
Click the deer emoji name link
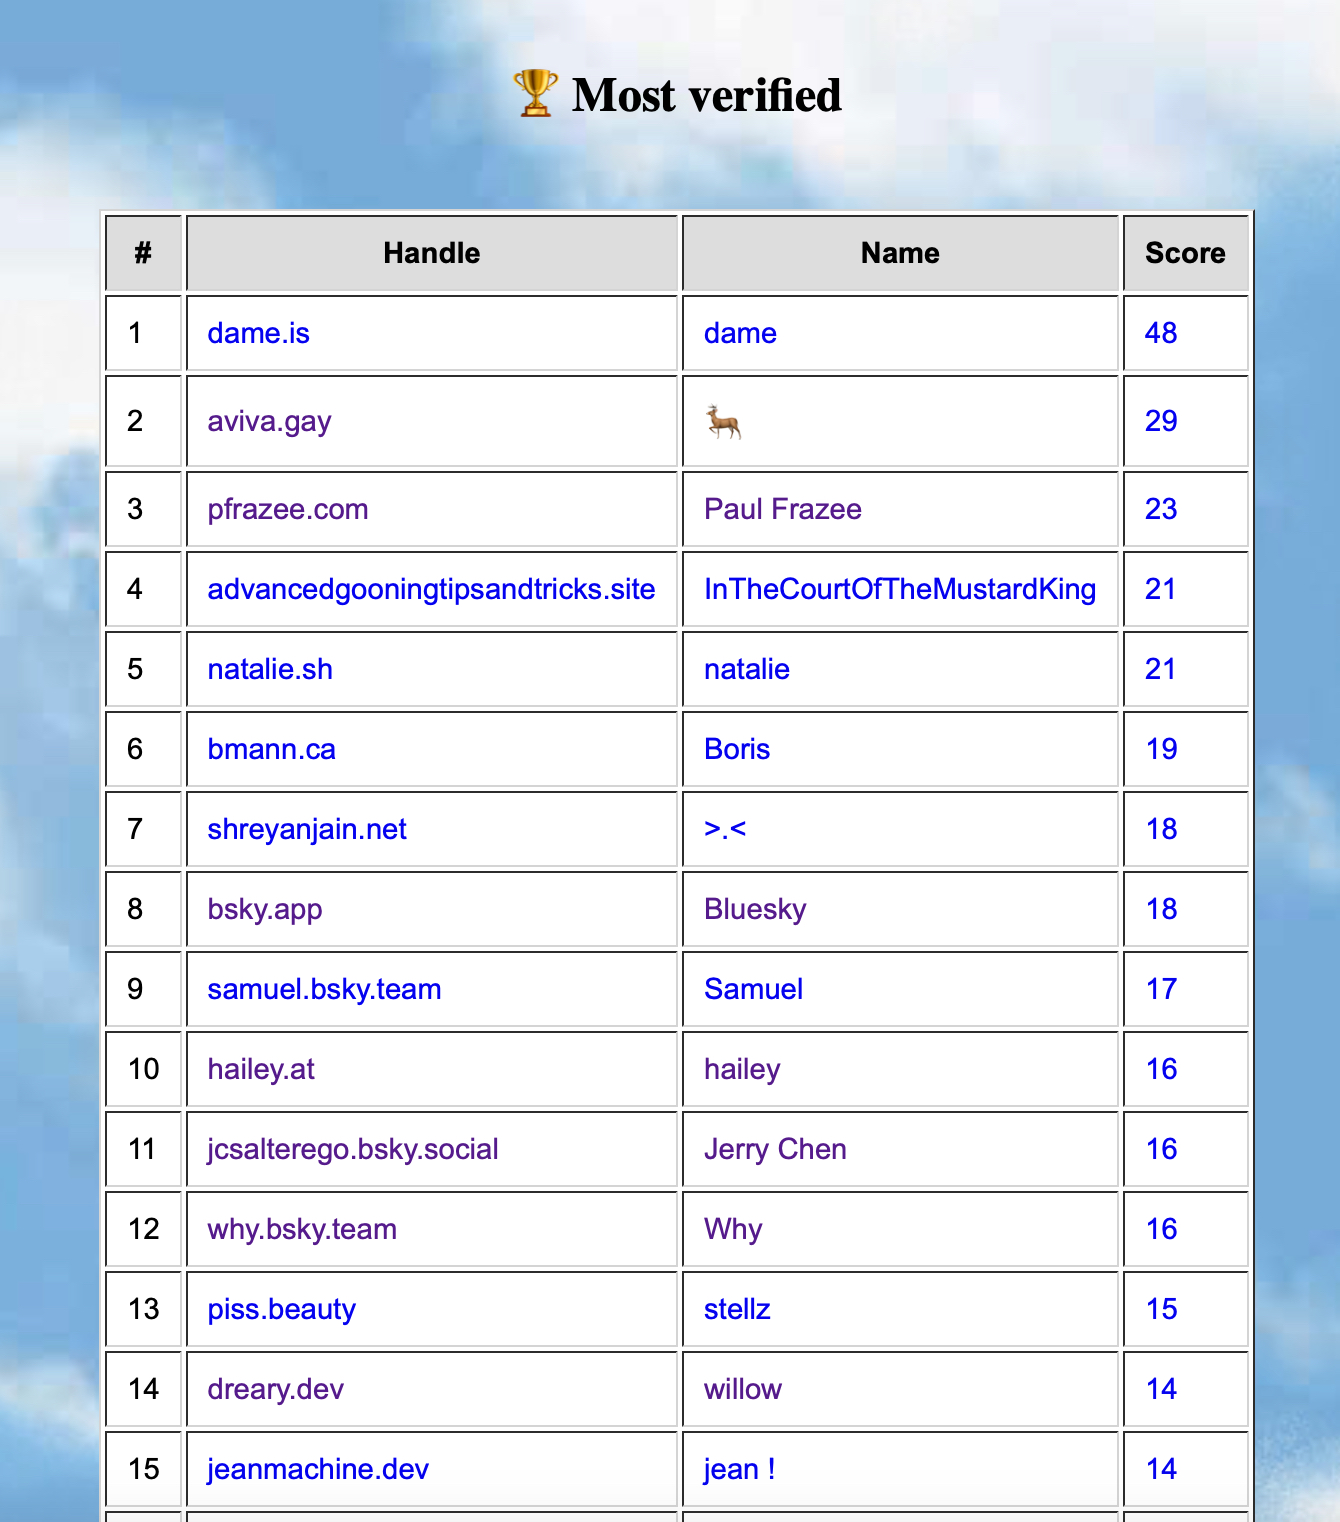[x=723, y=422]
